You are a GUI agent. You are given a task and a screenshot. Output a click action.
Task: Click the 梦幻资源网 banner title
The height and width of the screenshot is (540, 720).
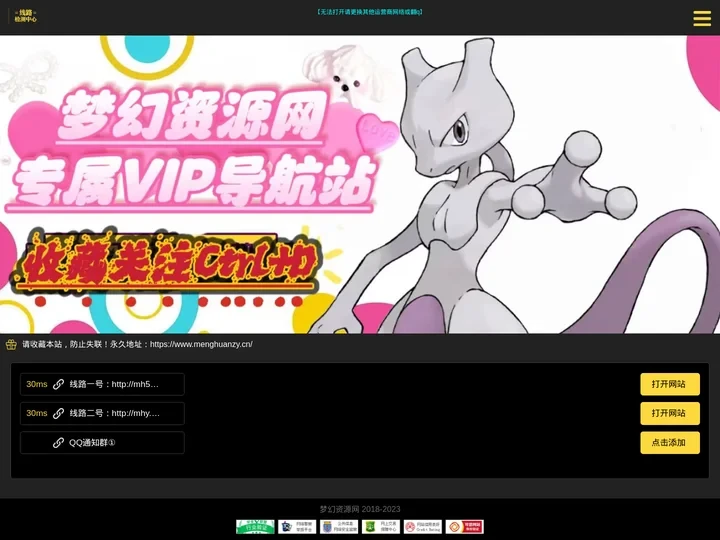coord(192,115)
